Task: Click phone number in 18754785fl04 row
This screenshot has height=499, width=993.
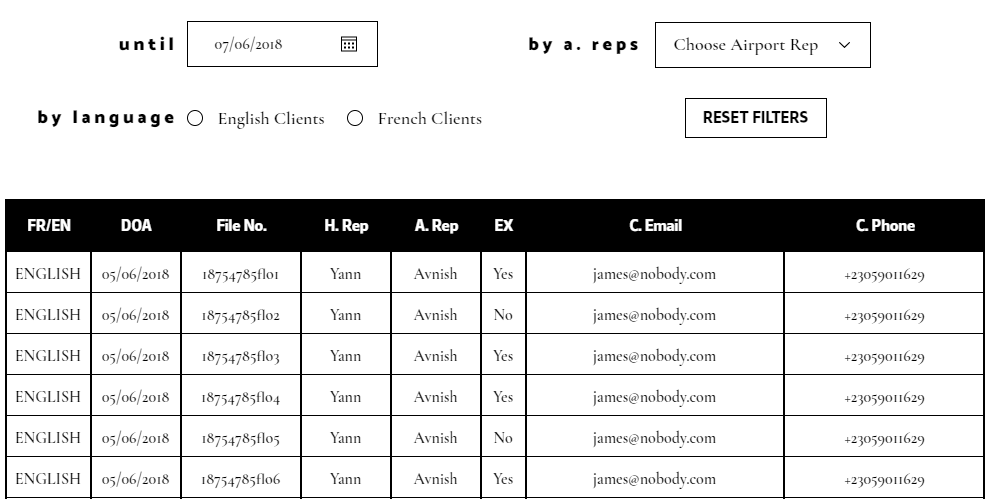Action: (884, 397)
